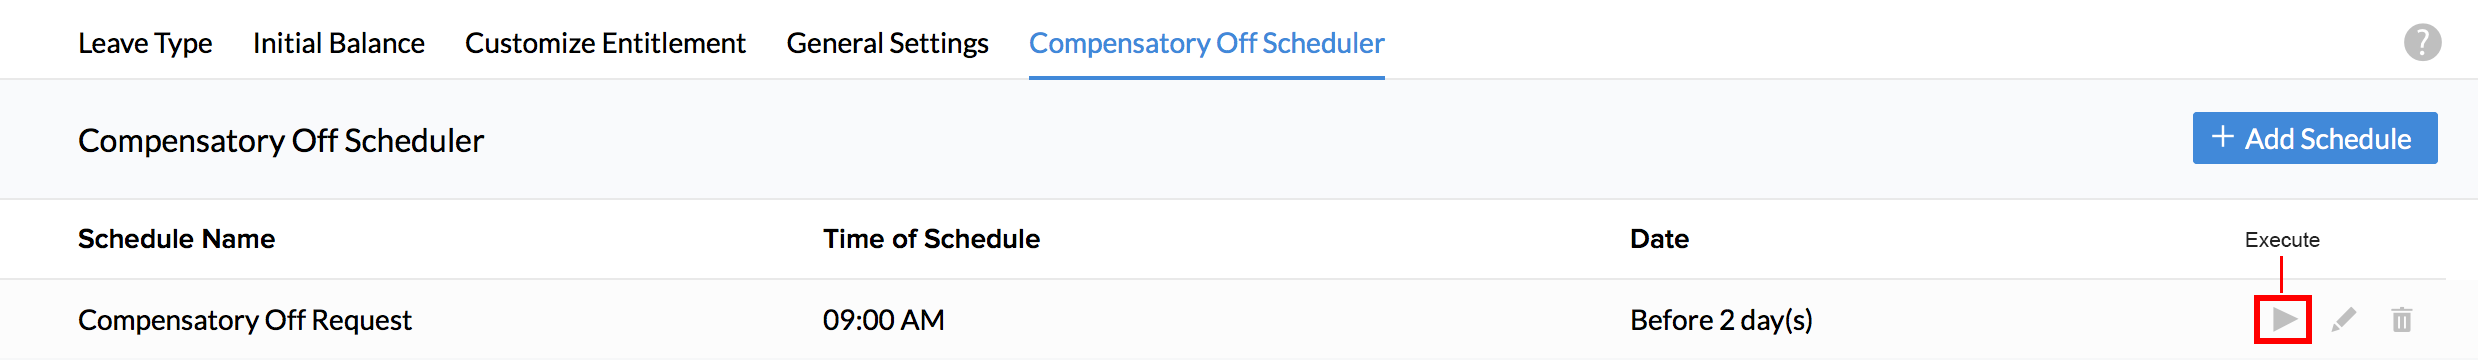Click the 09:00 AM schedule time value
This screenshot has height=364, width=2478.
[x=884, y=320]
